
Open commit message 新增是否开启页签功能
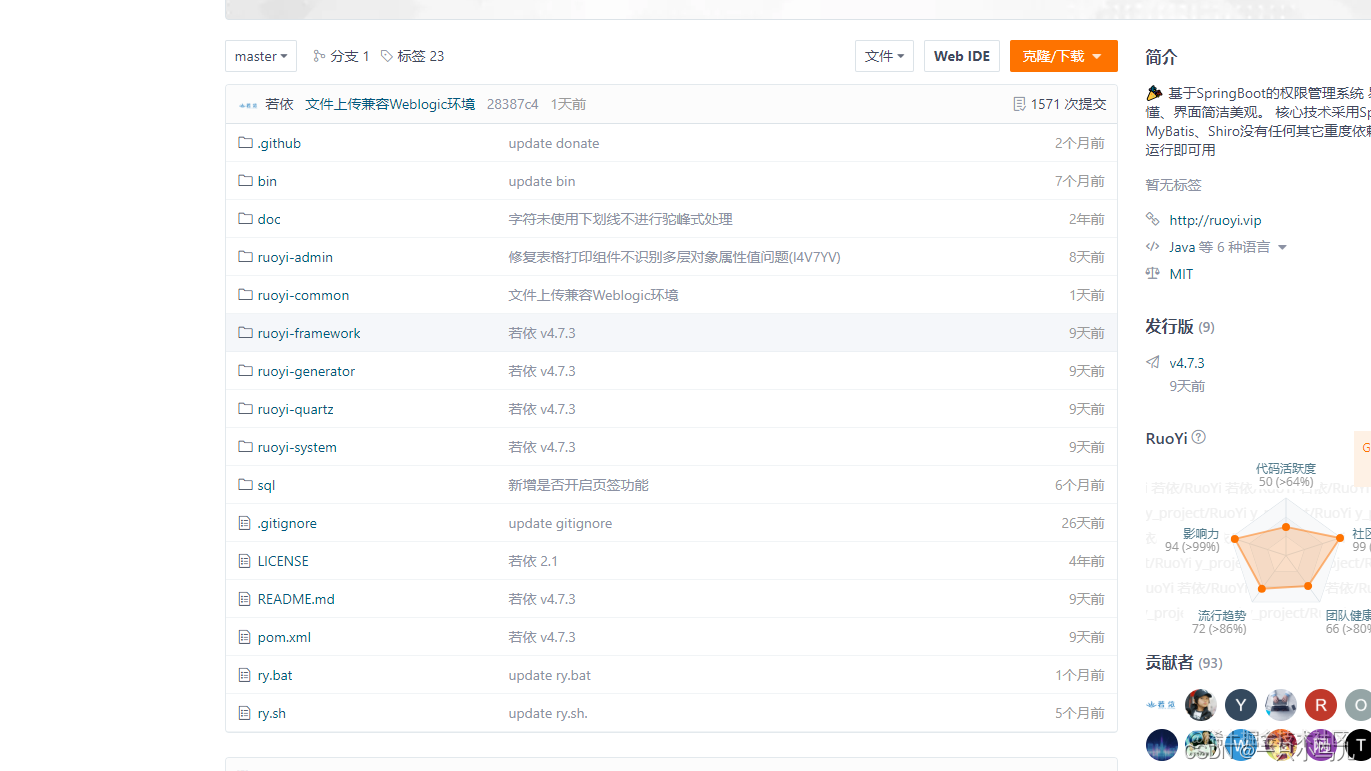(578, 485)
